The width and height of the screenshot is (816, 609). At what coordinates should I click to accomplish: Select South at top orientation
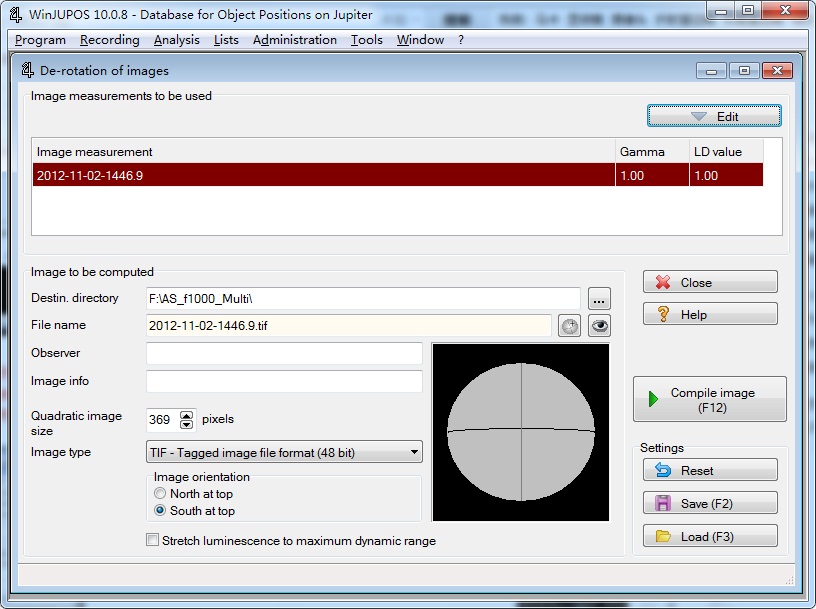[x=160, y=511]
